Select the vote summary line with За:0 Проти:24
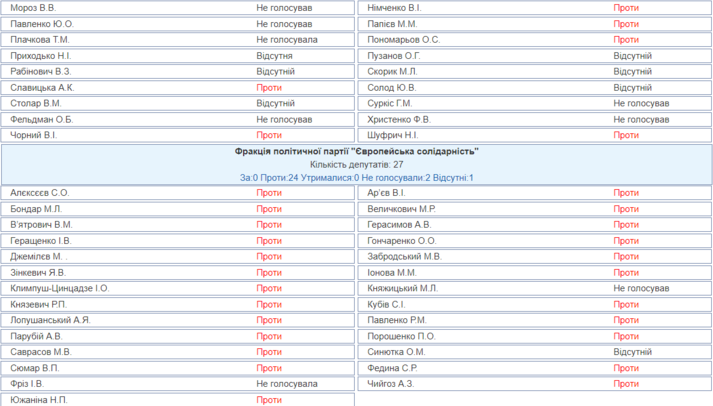This screenshot has height=406, width=713. point(356,177)
